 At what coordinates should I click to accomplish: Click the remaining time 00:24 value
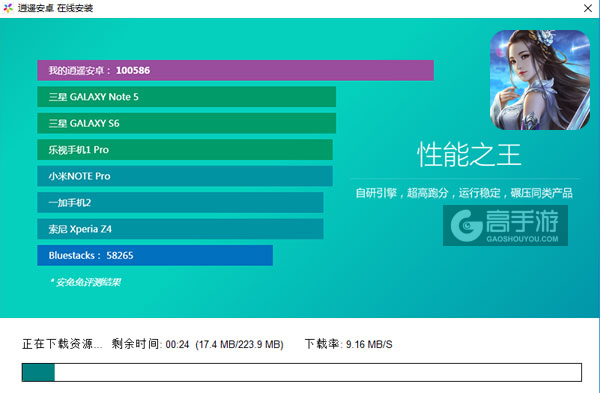pos(178,344)
